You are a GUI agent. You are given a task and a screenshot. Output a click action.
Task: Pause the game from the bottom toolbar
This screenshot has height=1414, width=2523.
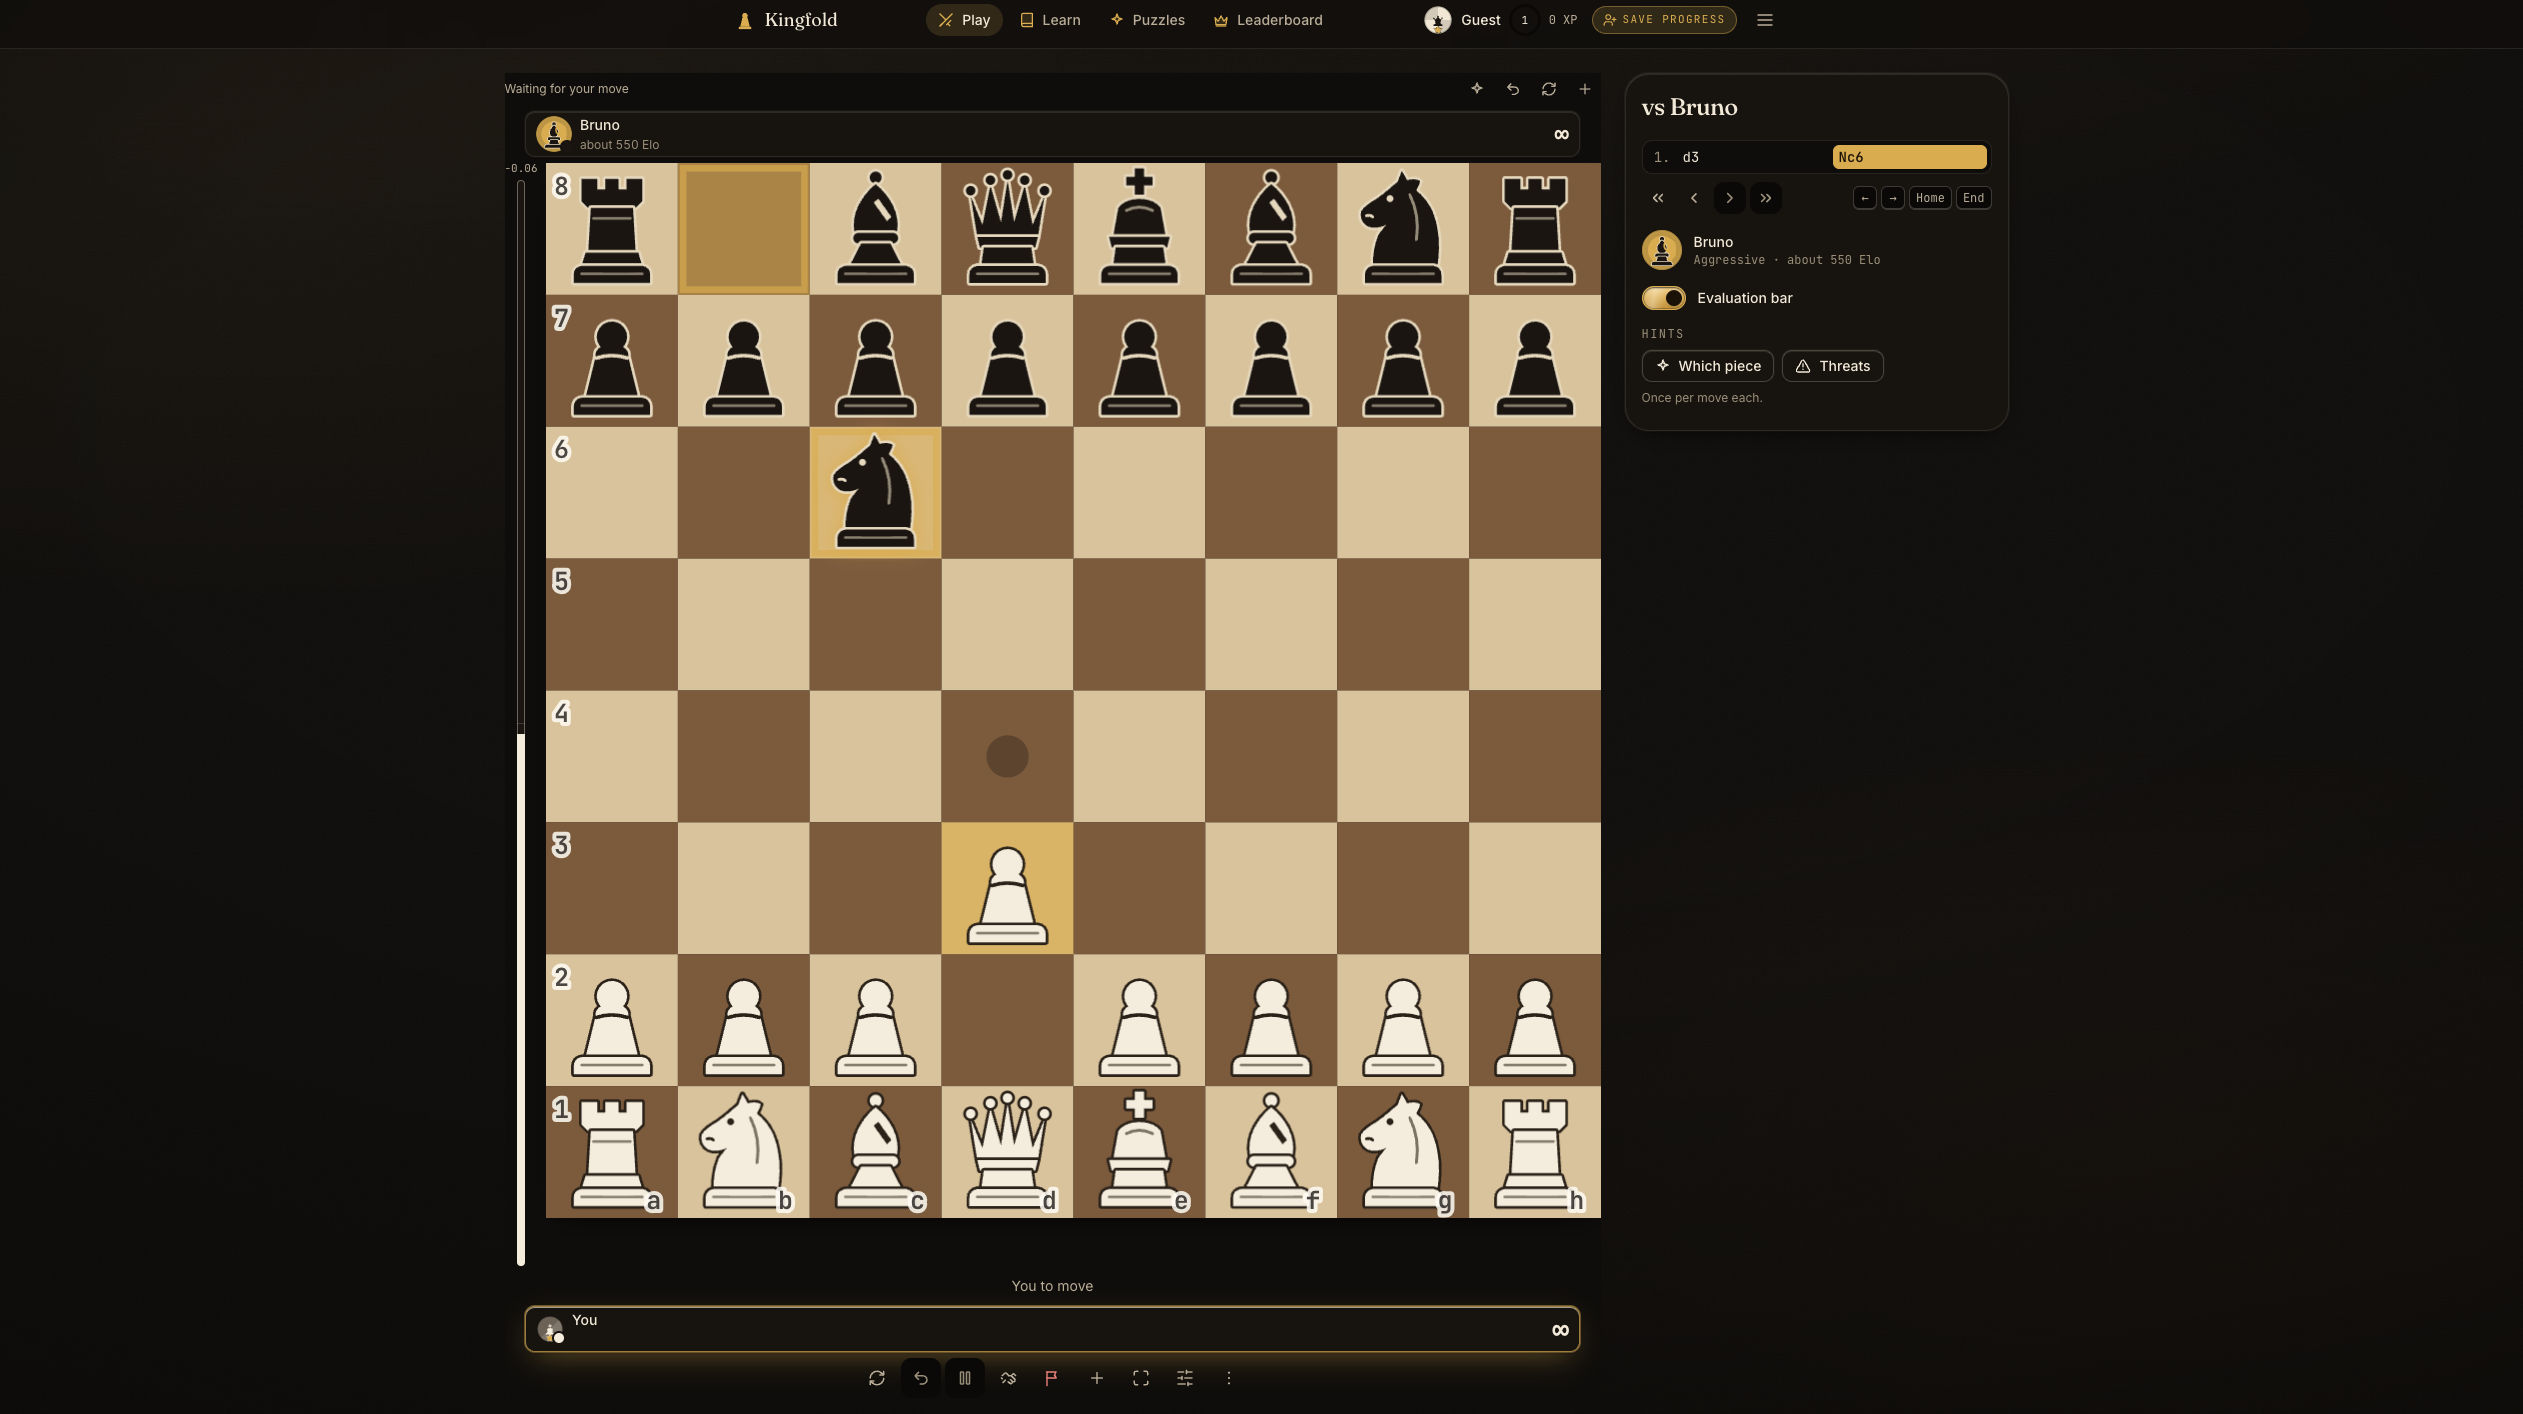964,1378
